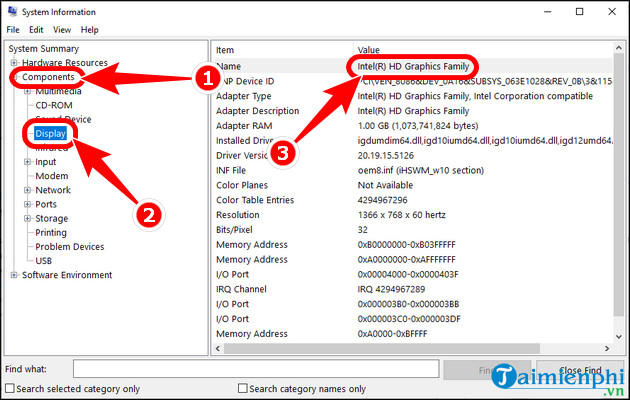Open the File menu

pyautogui.click(x=14, y=30)
